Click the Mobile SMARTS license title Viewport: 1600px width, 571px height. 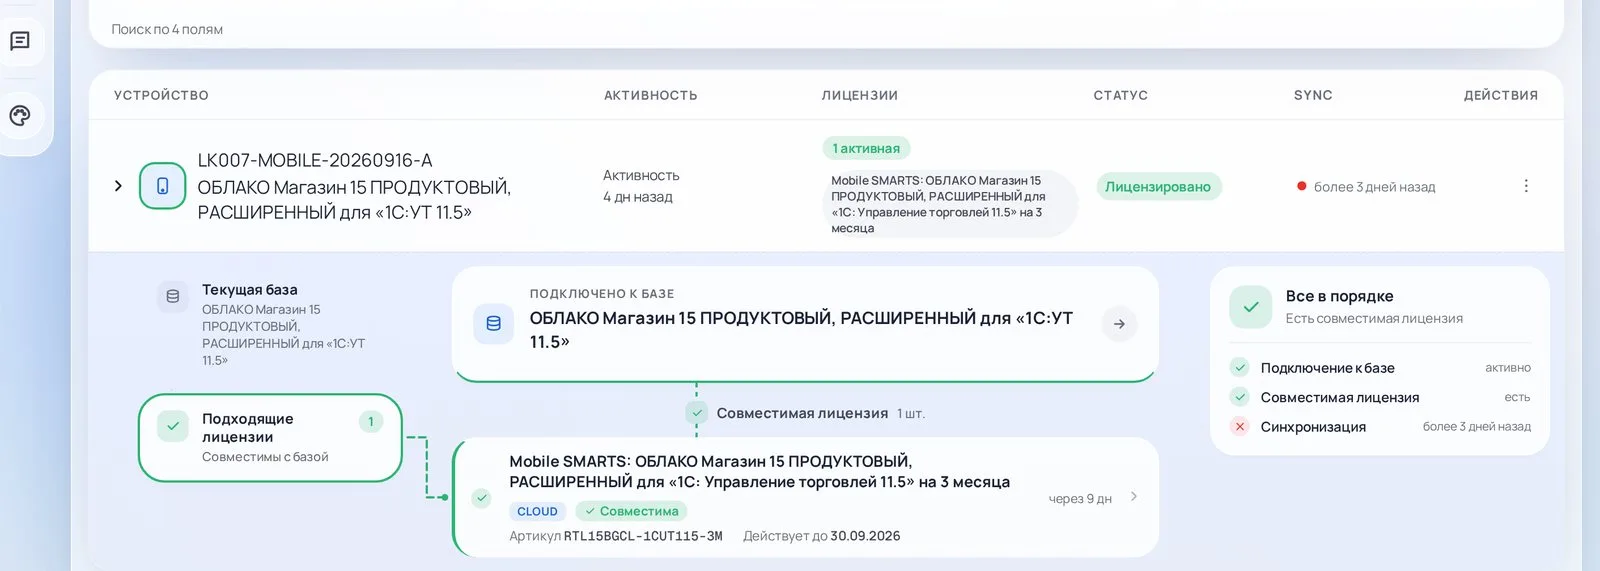point(759,471)
